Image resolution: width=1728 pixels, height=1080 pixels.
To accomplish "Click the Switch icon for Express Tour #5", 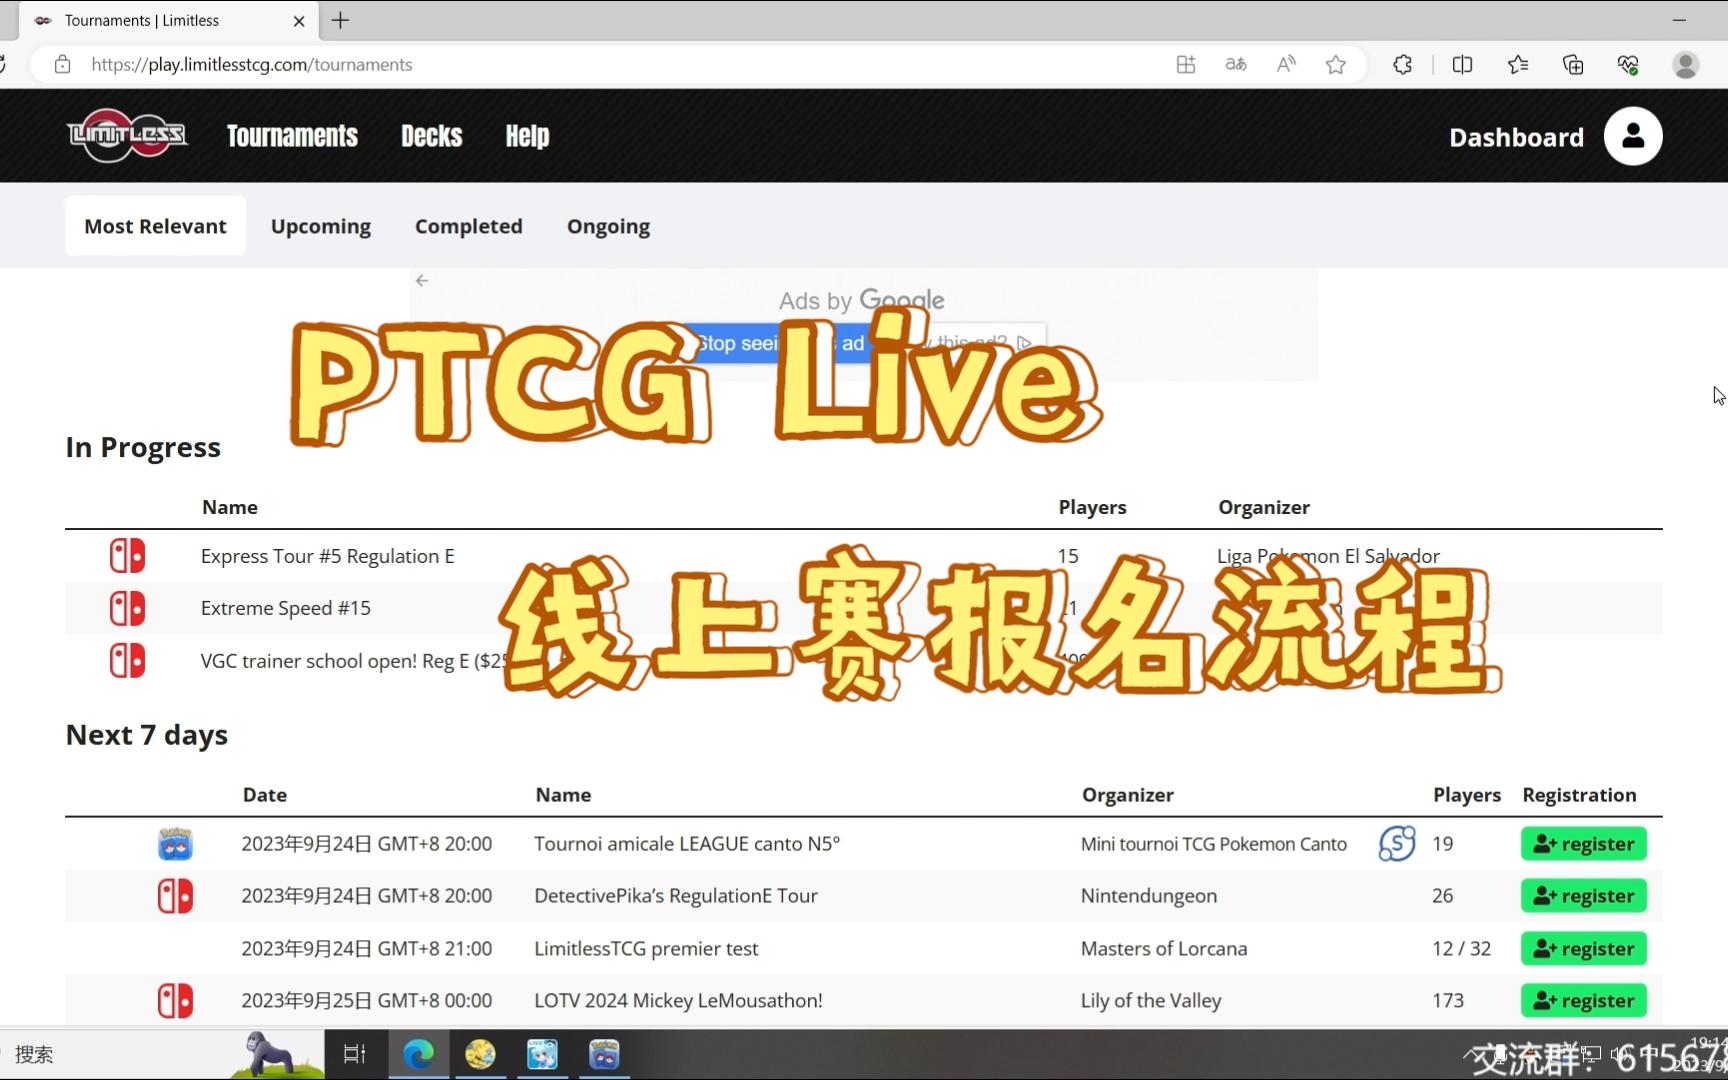I will tap(127, 556).
